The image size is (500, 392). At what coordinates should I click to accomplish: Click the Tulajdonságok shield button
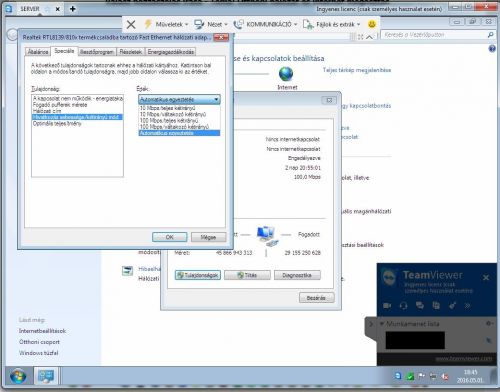[x=198, y=275]
